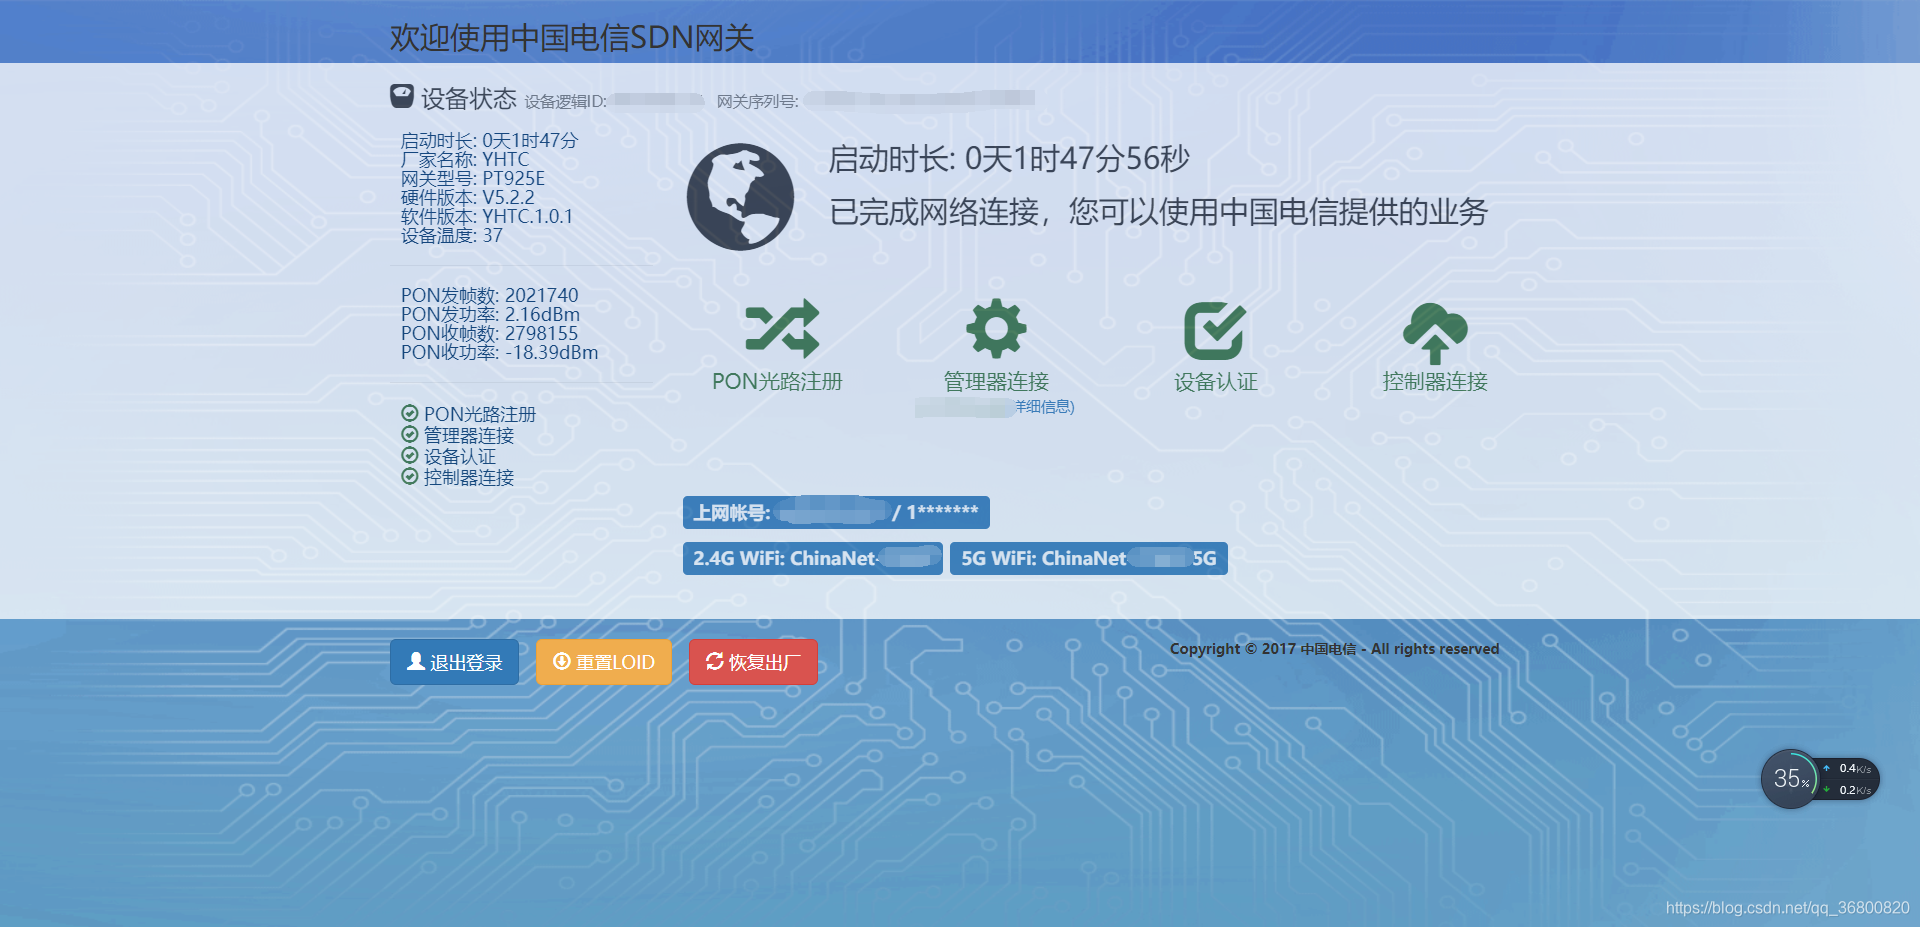Click the 恢复出厂 factory reset button
Screen dimensions: 1920x927
click(x=753, y=662)
